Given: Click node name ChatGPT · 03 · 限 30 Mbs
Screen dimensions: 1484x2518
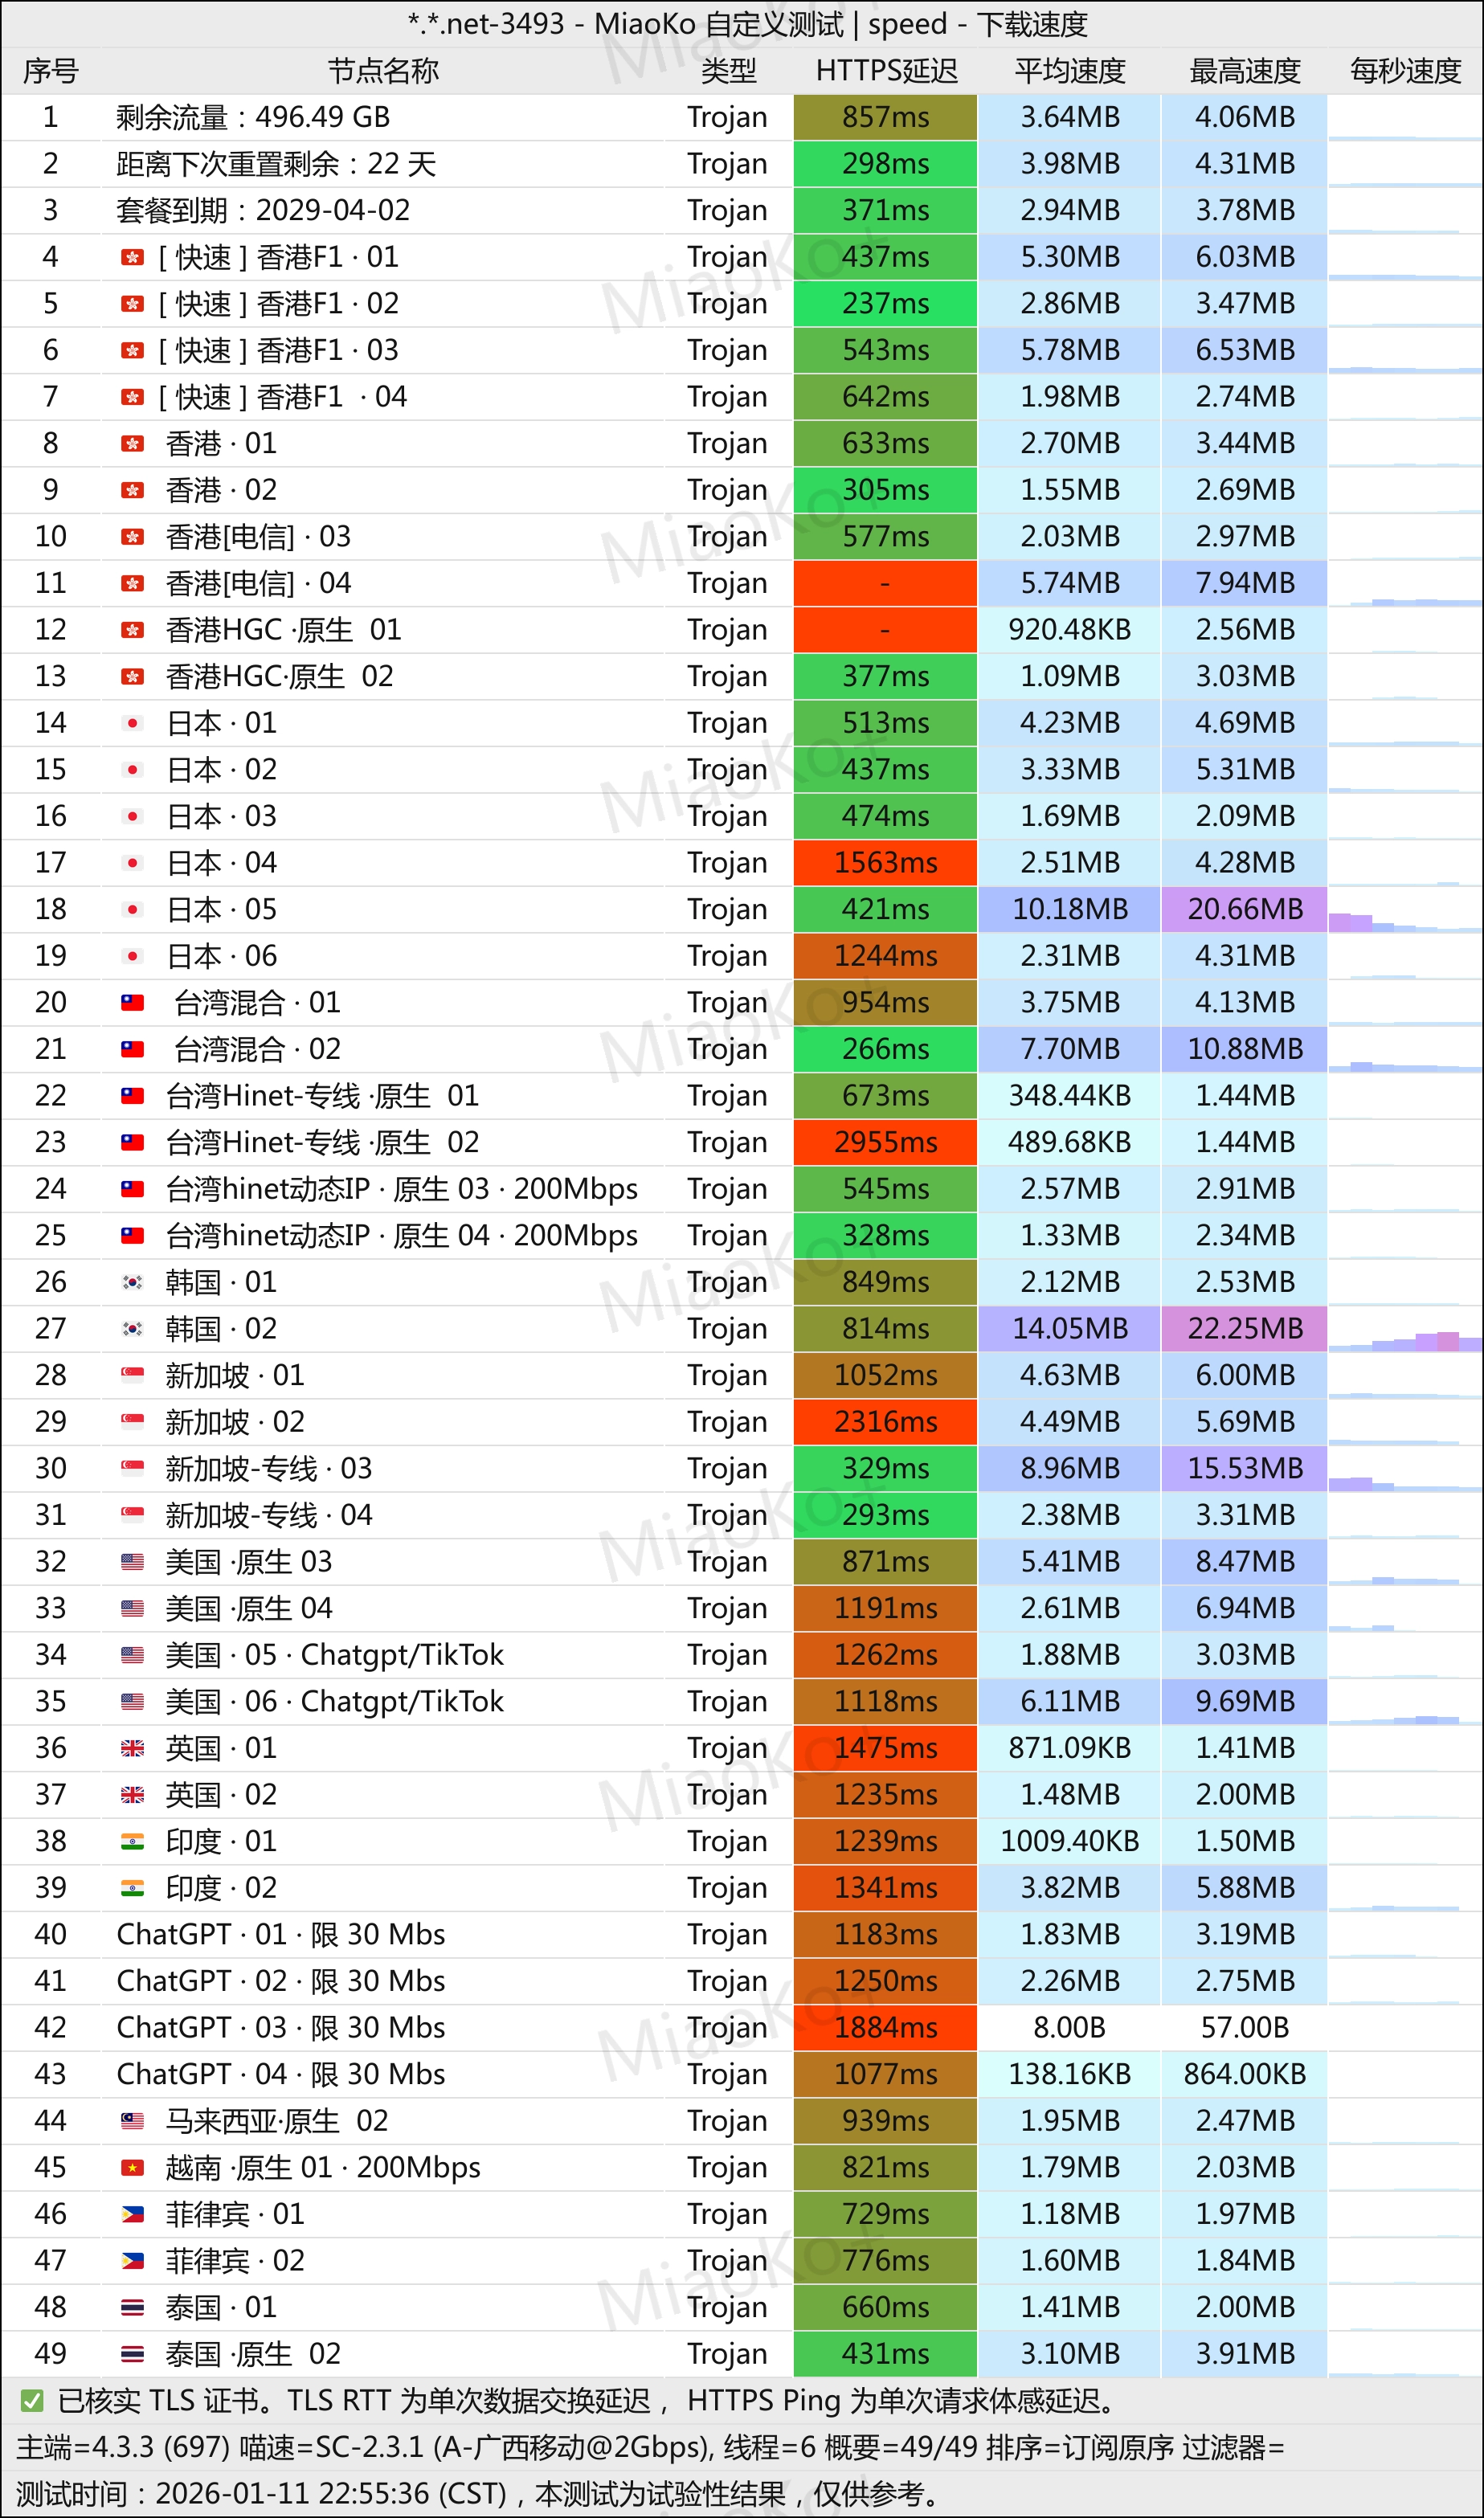Looking at the screenshot, I should (x=281, y=2027).
